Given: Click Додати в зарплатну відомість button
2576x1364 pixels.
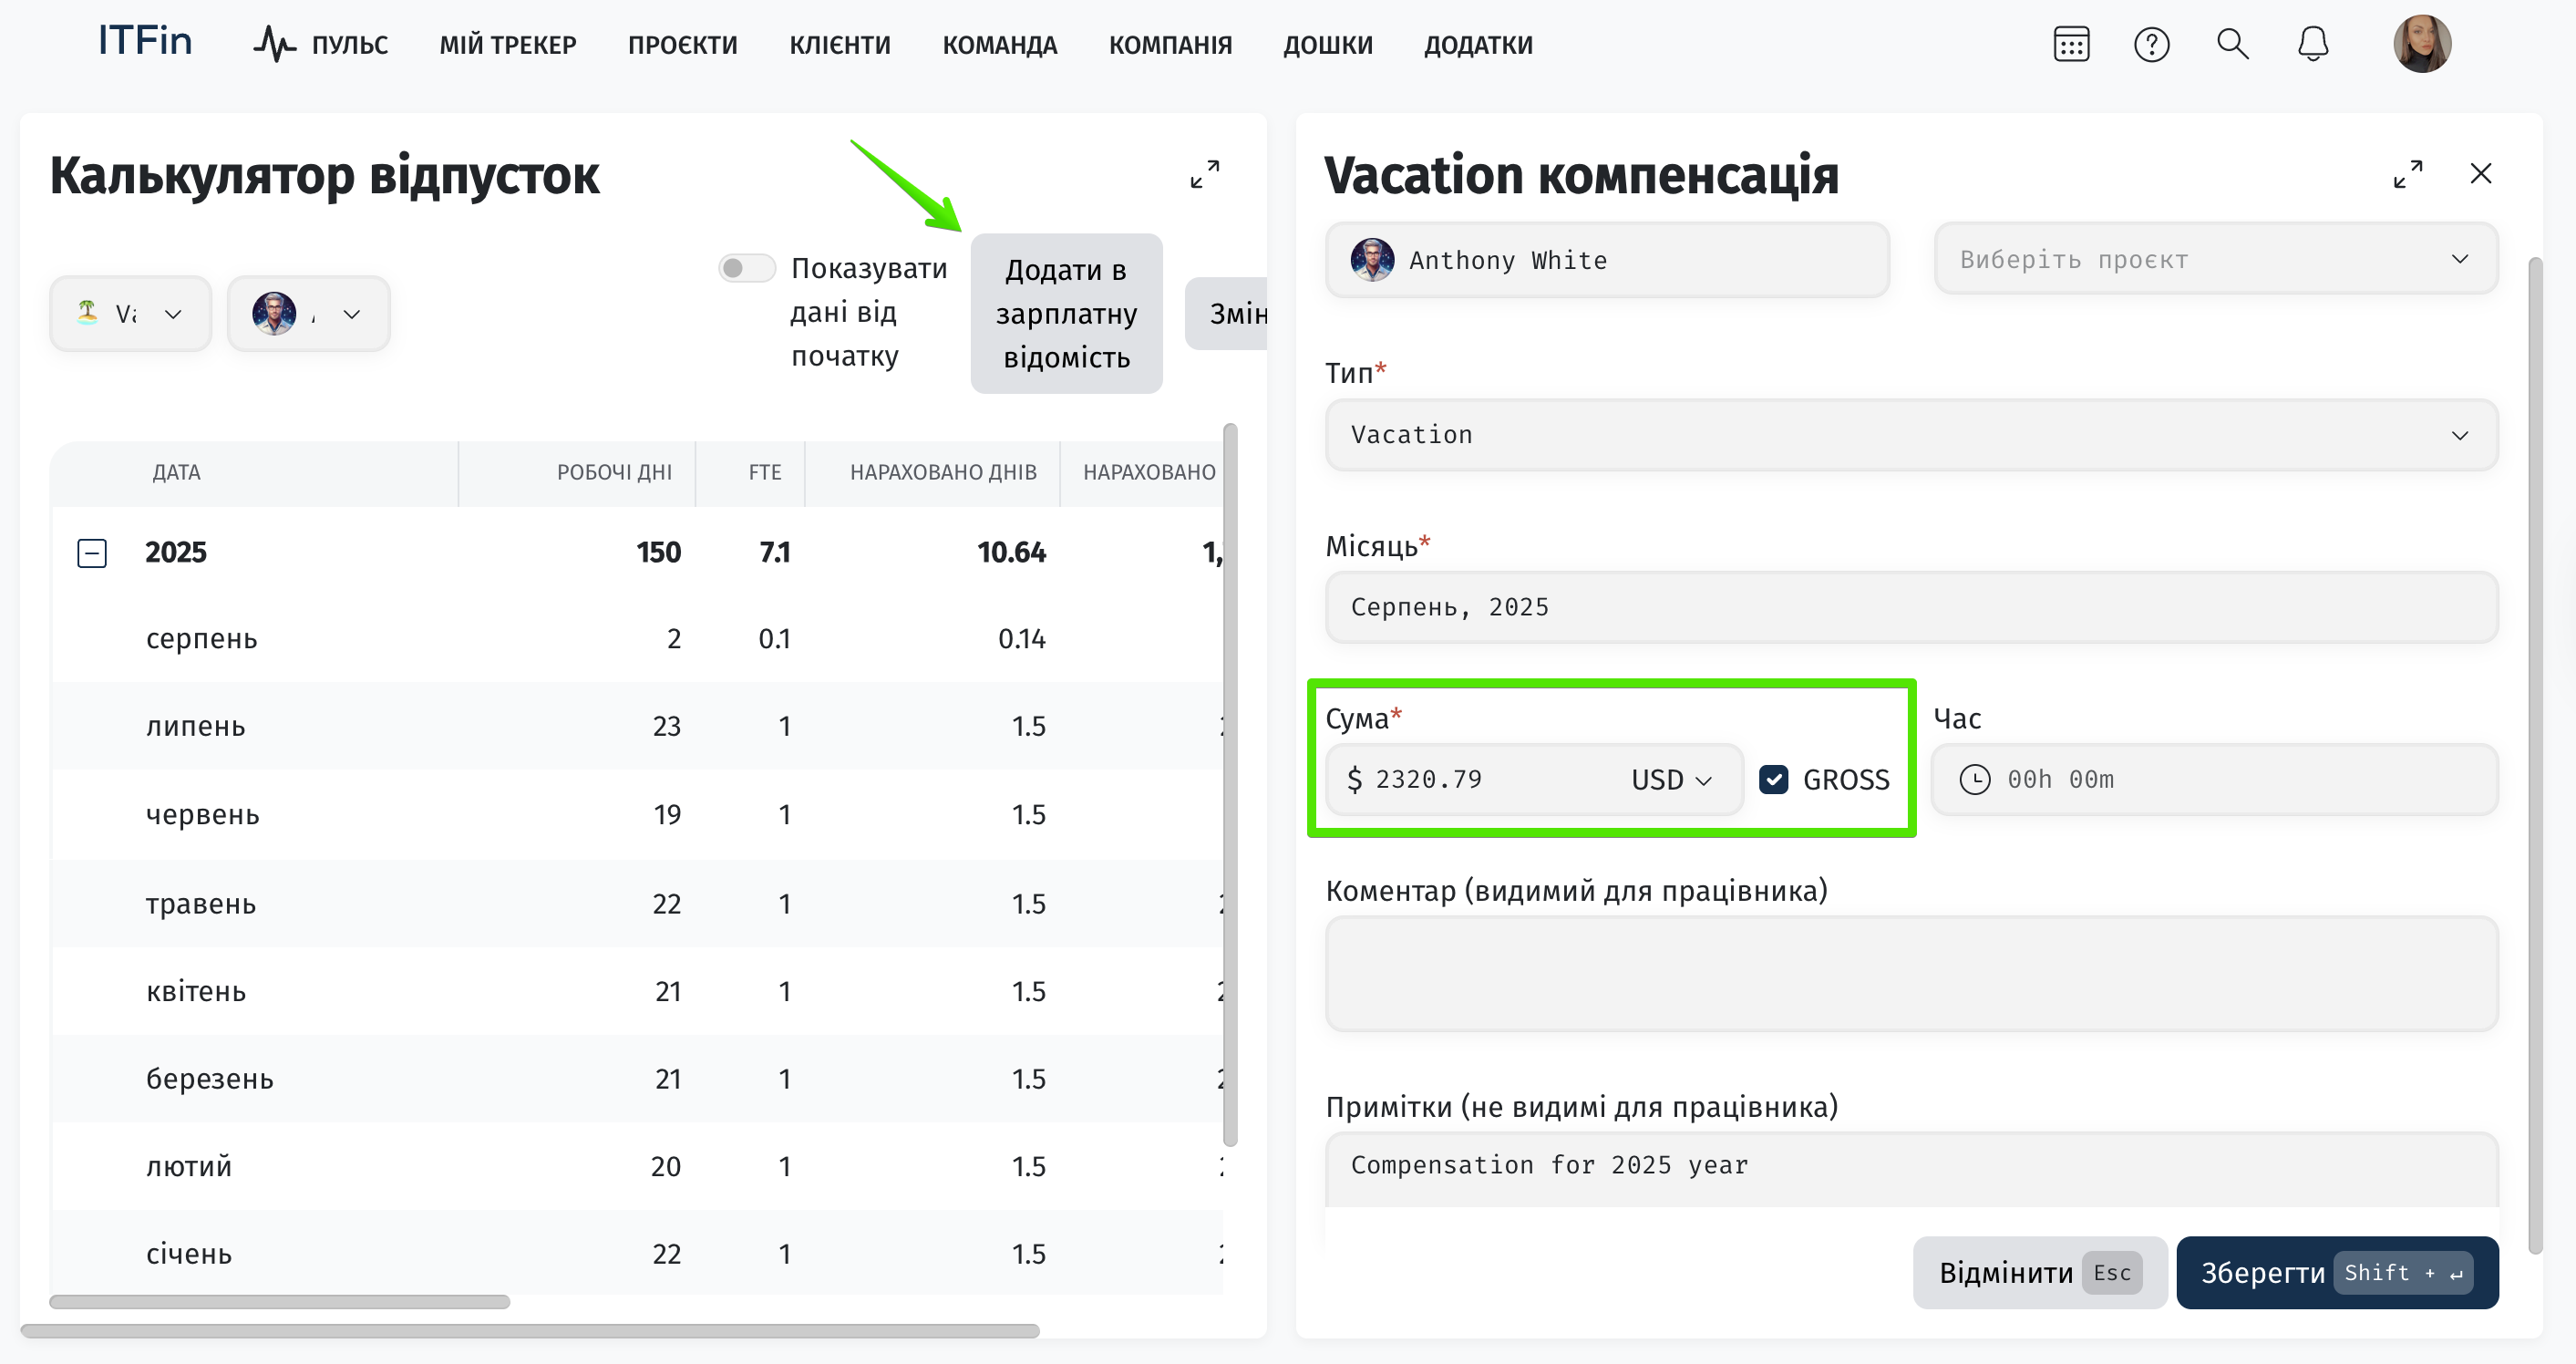Looking at the screenshot, I should (1066, 313).
